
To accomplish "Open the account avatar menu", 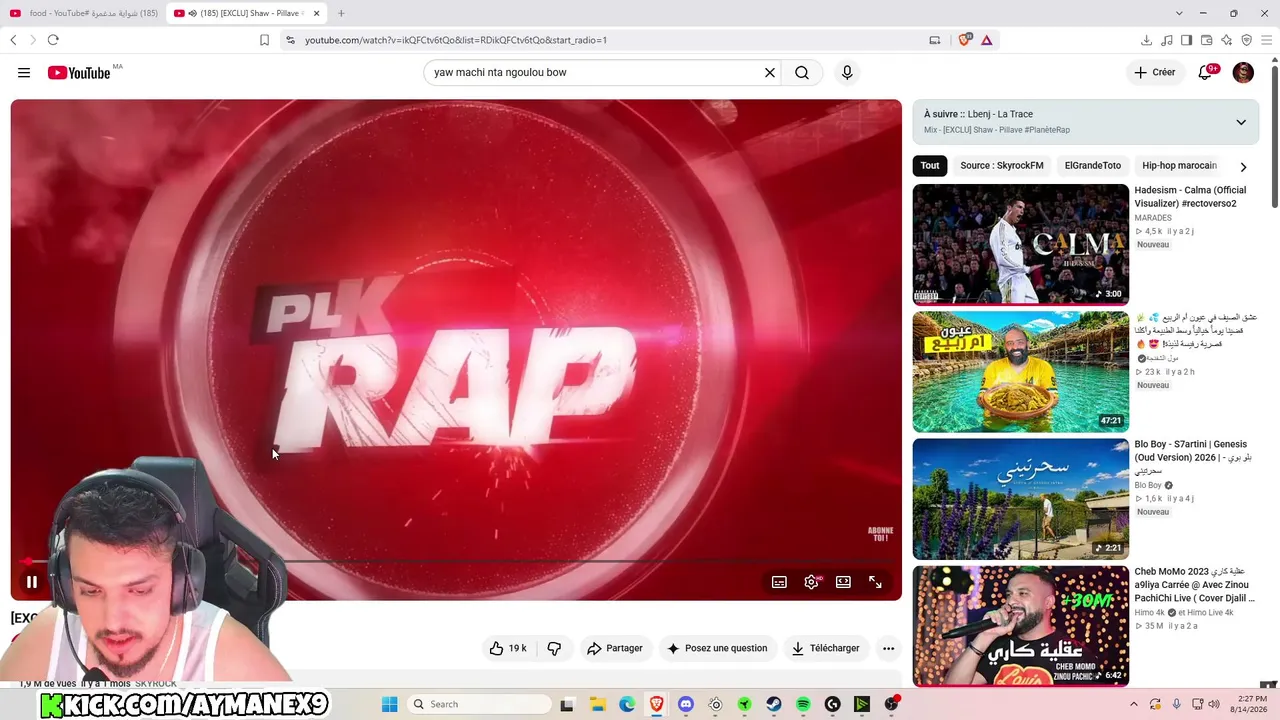I will coord(1243,72).
